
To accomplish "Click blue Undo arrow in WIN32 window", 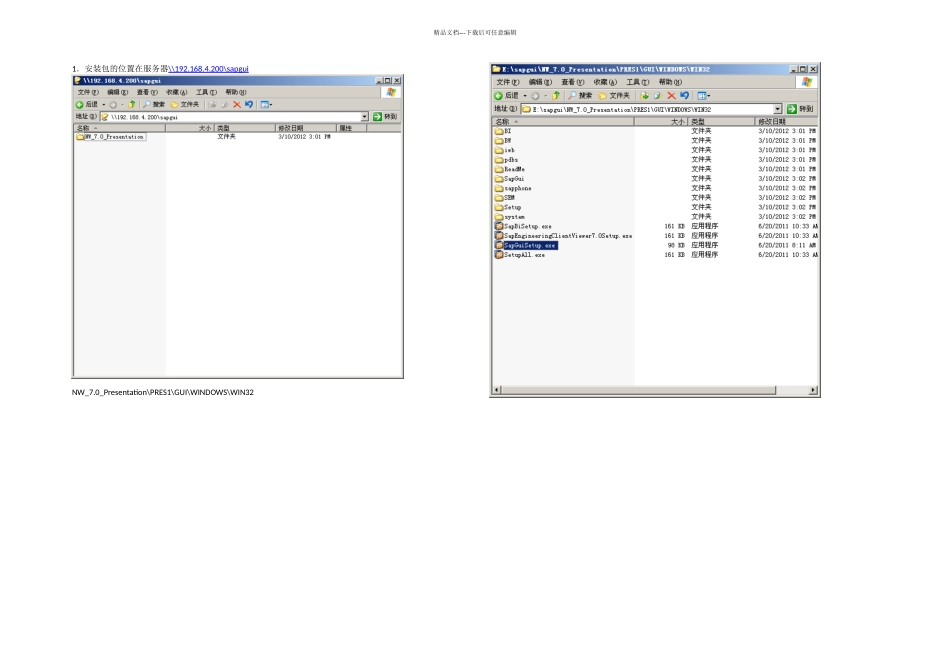I will tap(685, 95).
